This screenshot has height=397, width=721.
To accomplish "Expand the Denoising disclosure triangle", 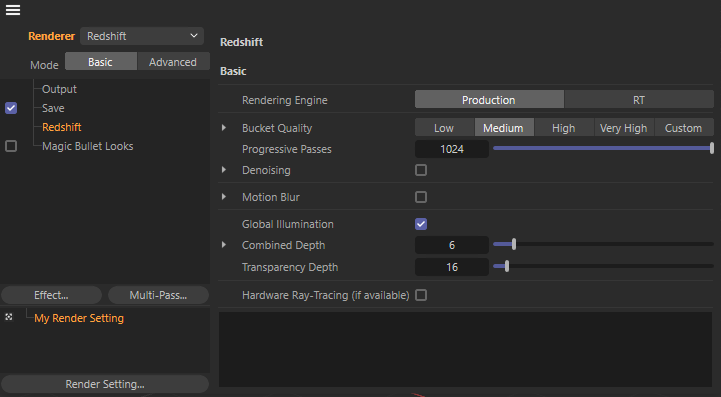I will [x=224, y=170].
